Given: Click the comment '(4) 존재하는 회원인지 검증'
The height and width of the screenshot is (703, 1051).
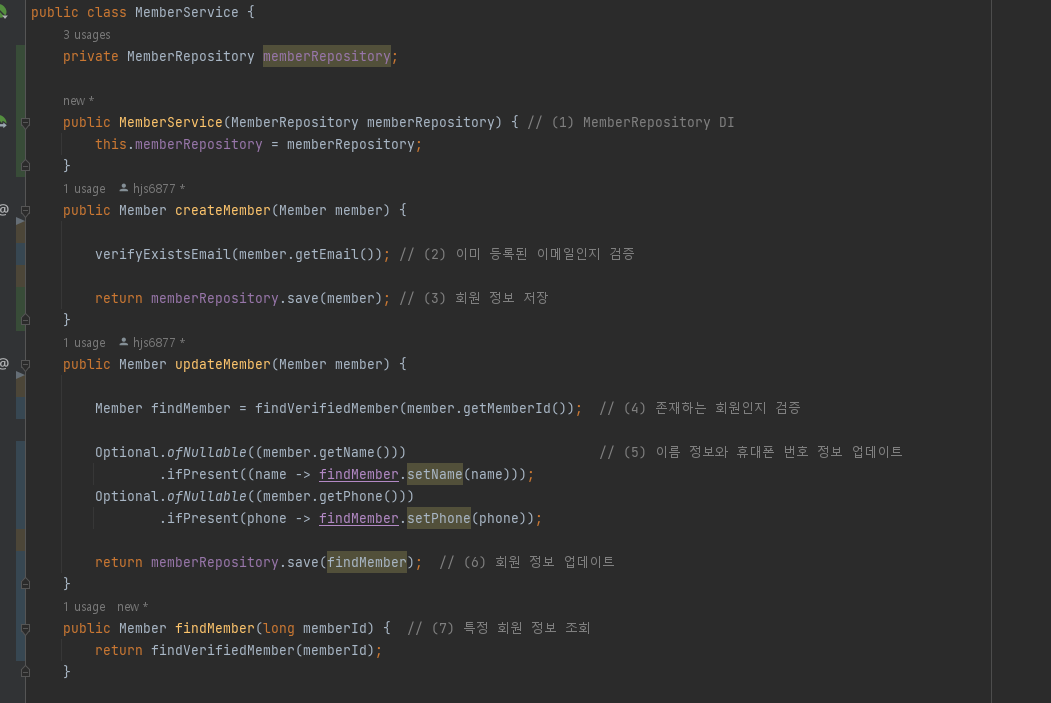Looking at the screenshot, I should pyautogui.click(x=700, y=408).
